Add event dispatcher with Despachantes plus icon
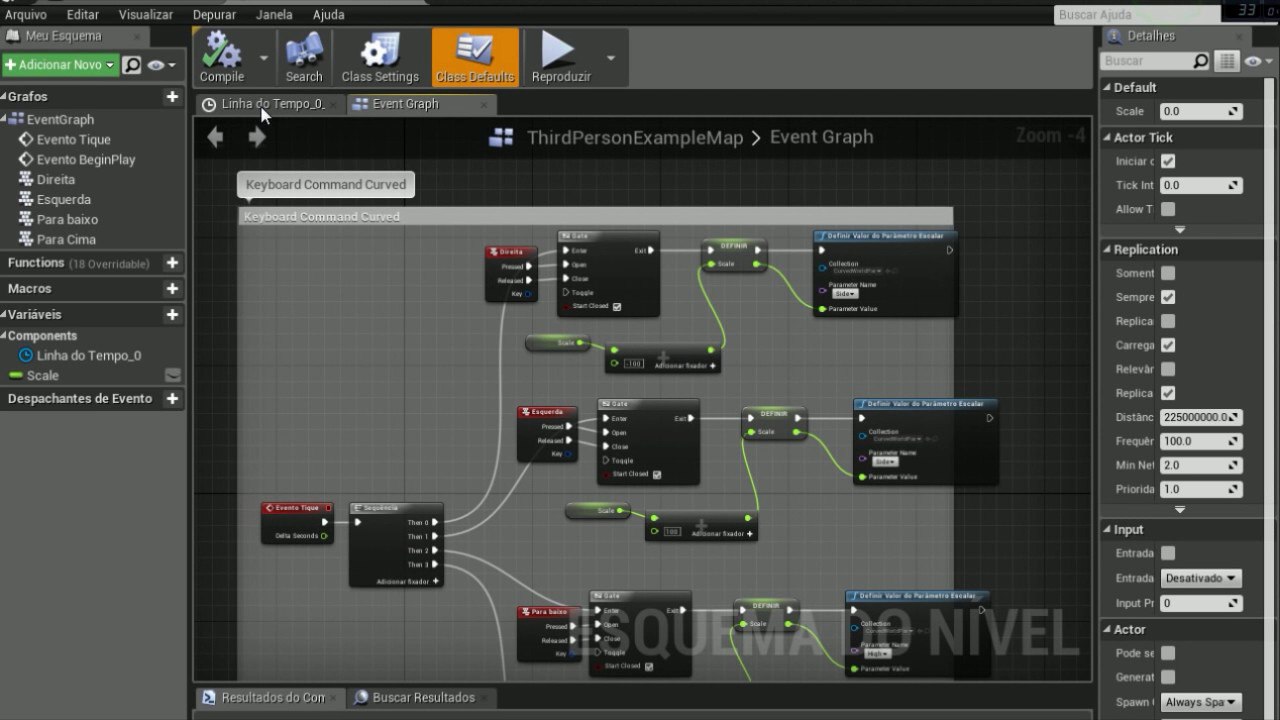This screenshot has height=720, width=1280. (x=172, y=399)
